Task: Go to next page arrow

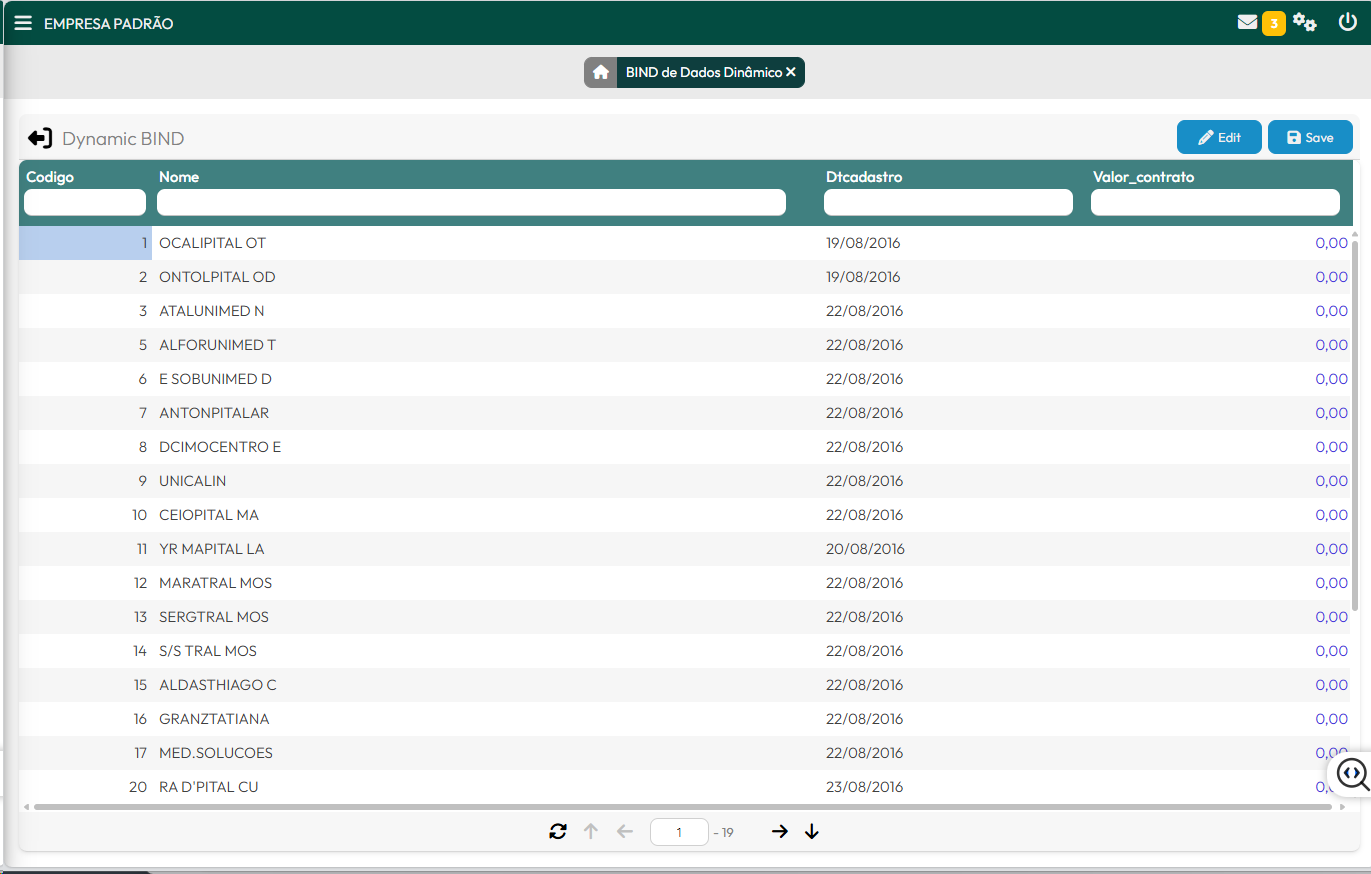Action: (x=780, y=831)
